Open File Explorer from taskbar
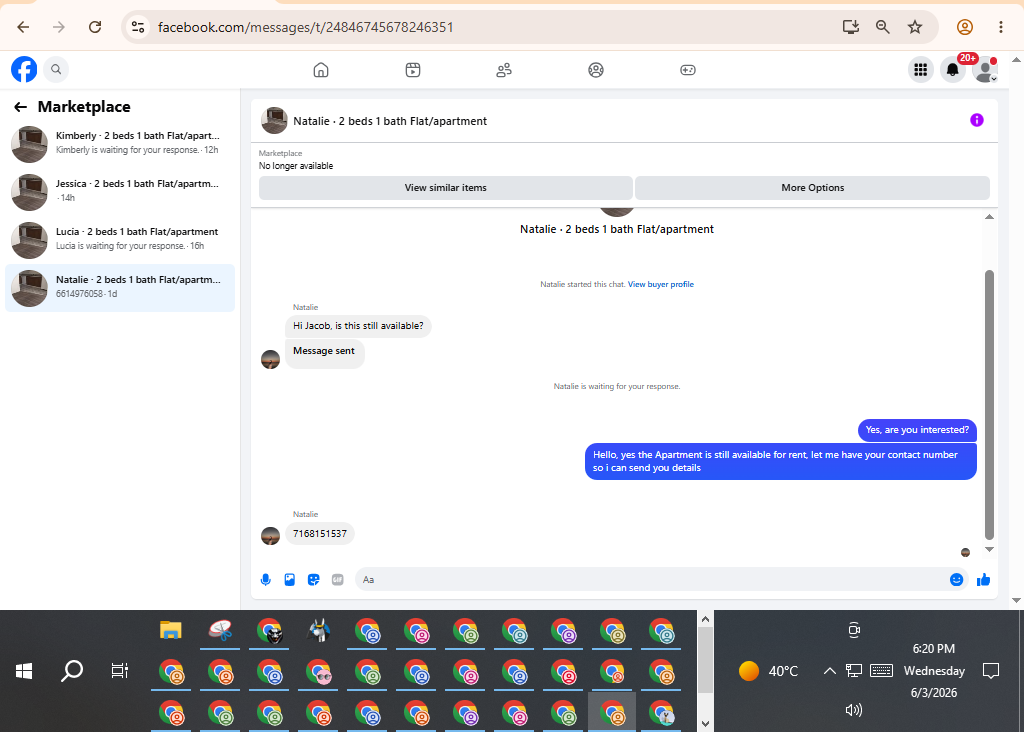Image resolution: width=1024 pixels, height=732 pixels. (x=170, y=630)
